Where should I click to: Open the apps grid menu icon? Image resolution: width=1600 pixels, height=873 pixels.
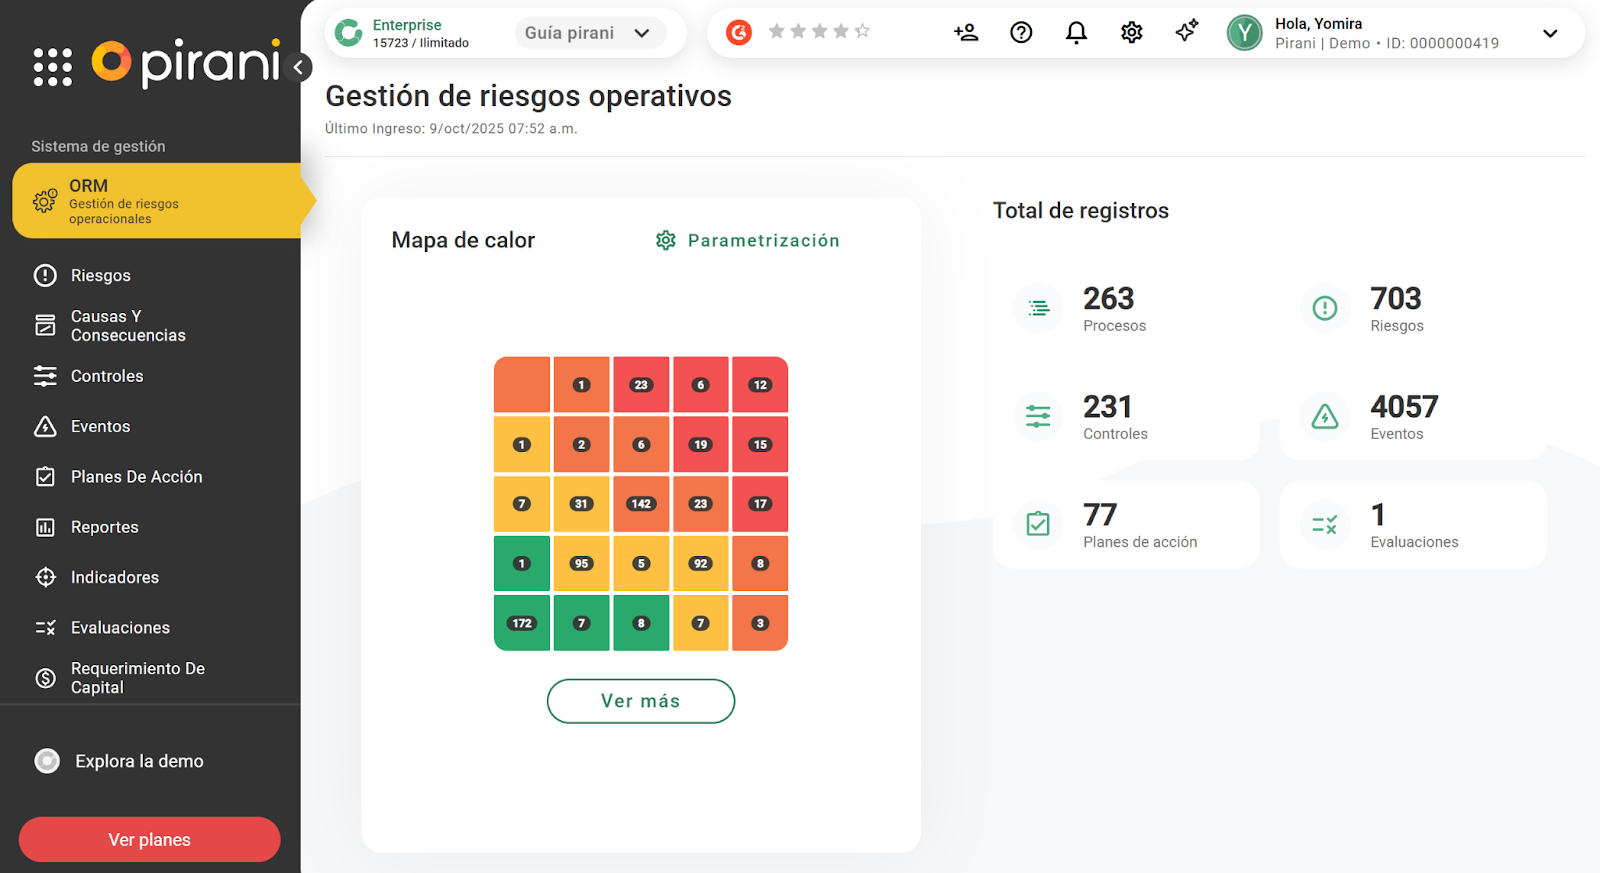coord(53,67)
